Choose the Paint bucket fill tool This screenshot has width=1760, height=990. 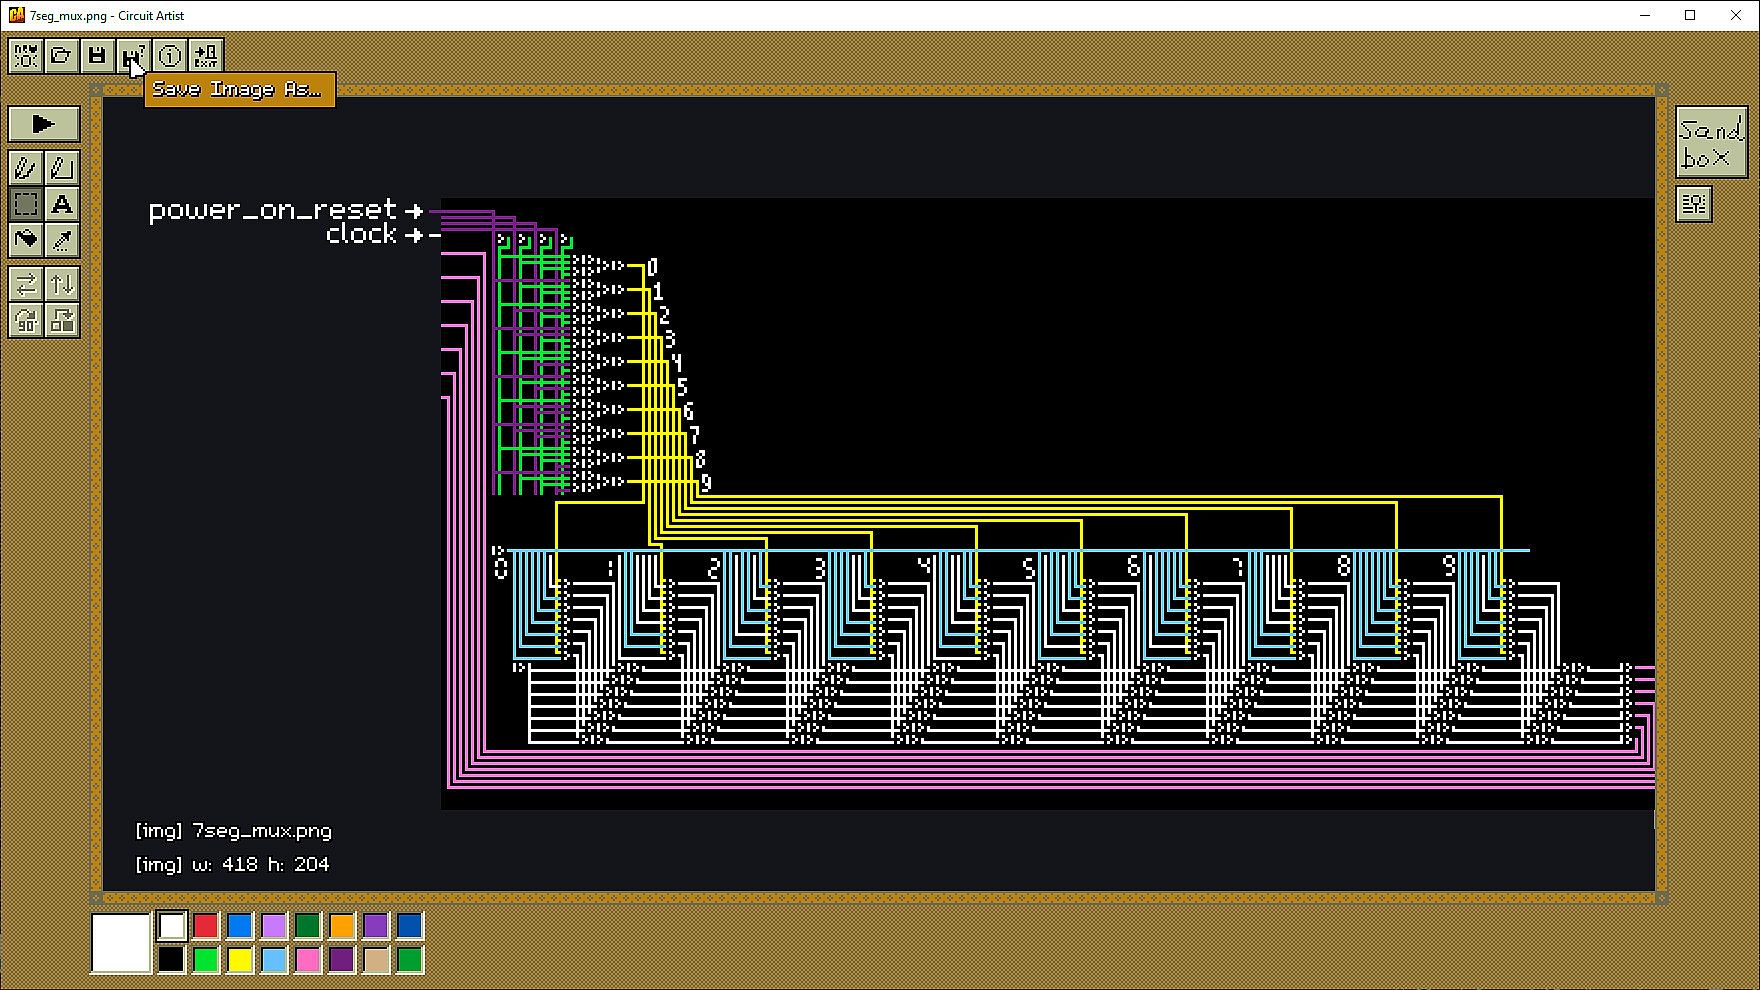[26, 240]
